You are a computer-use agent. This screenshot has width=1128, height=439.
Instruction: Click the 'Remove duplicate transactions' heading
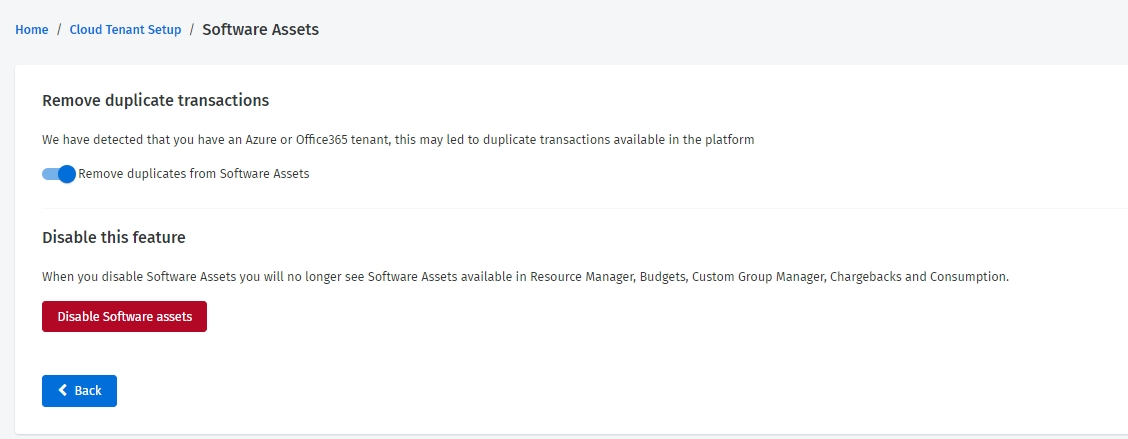pos(155,101)
